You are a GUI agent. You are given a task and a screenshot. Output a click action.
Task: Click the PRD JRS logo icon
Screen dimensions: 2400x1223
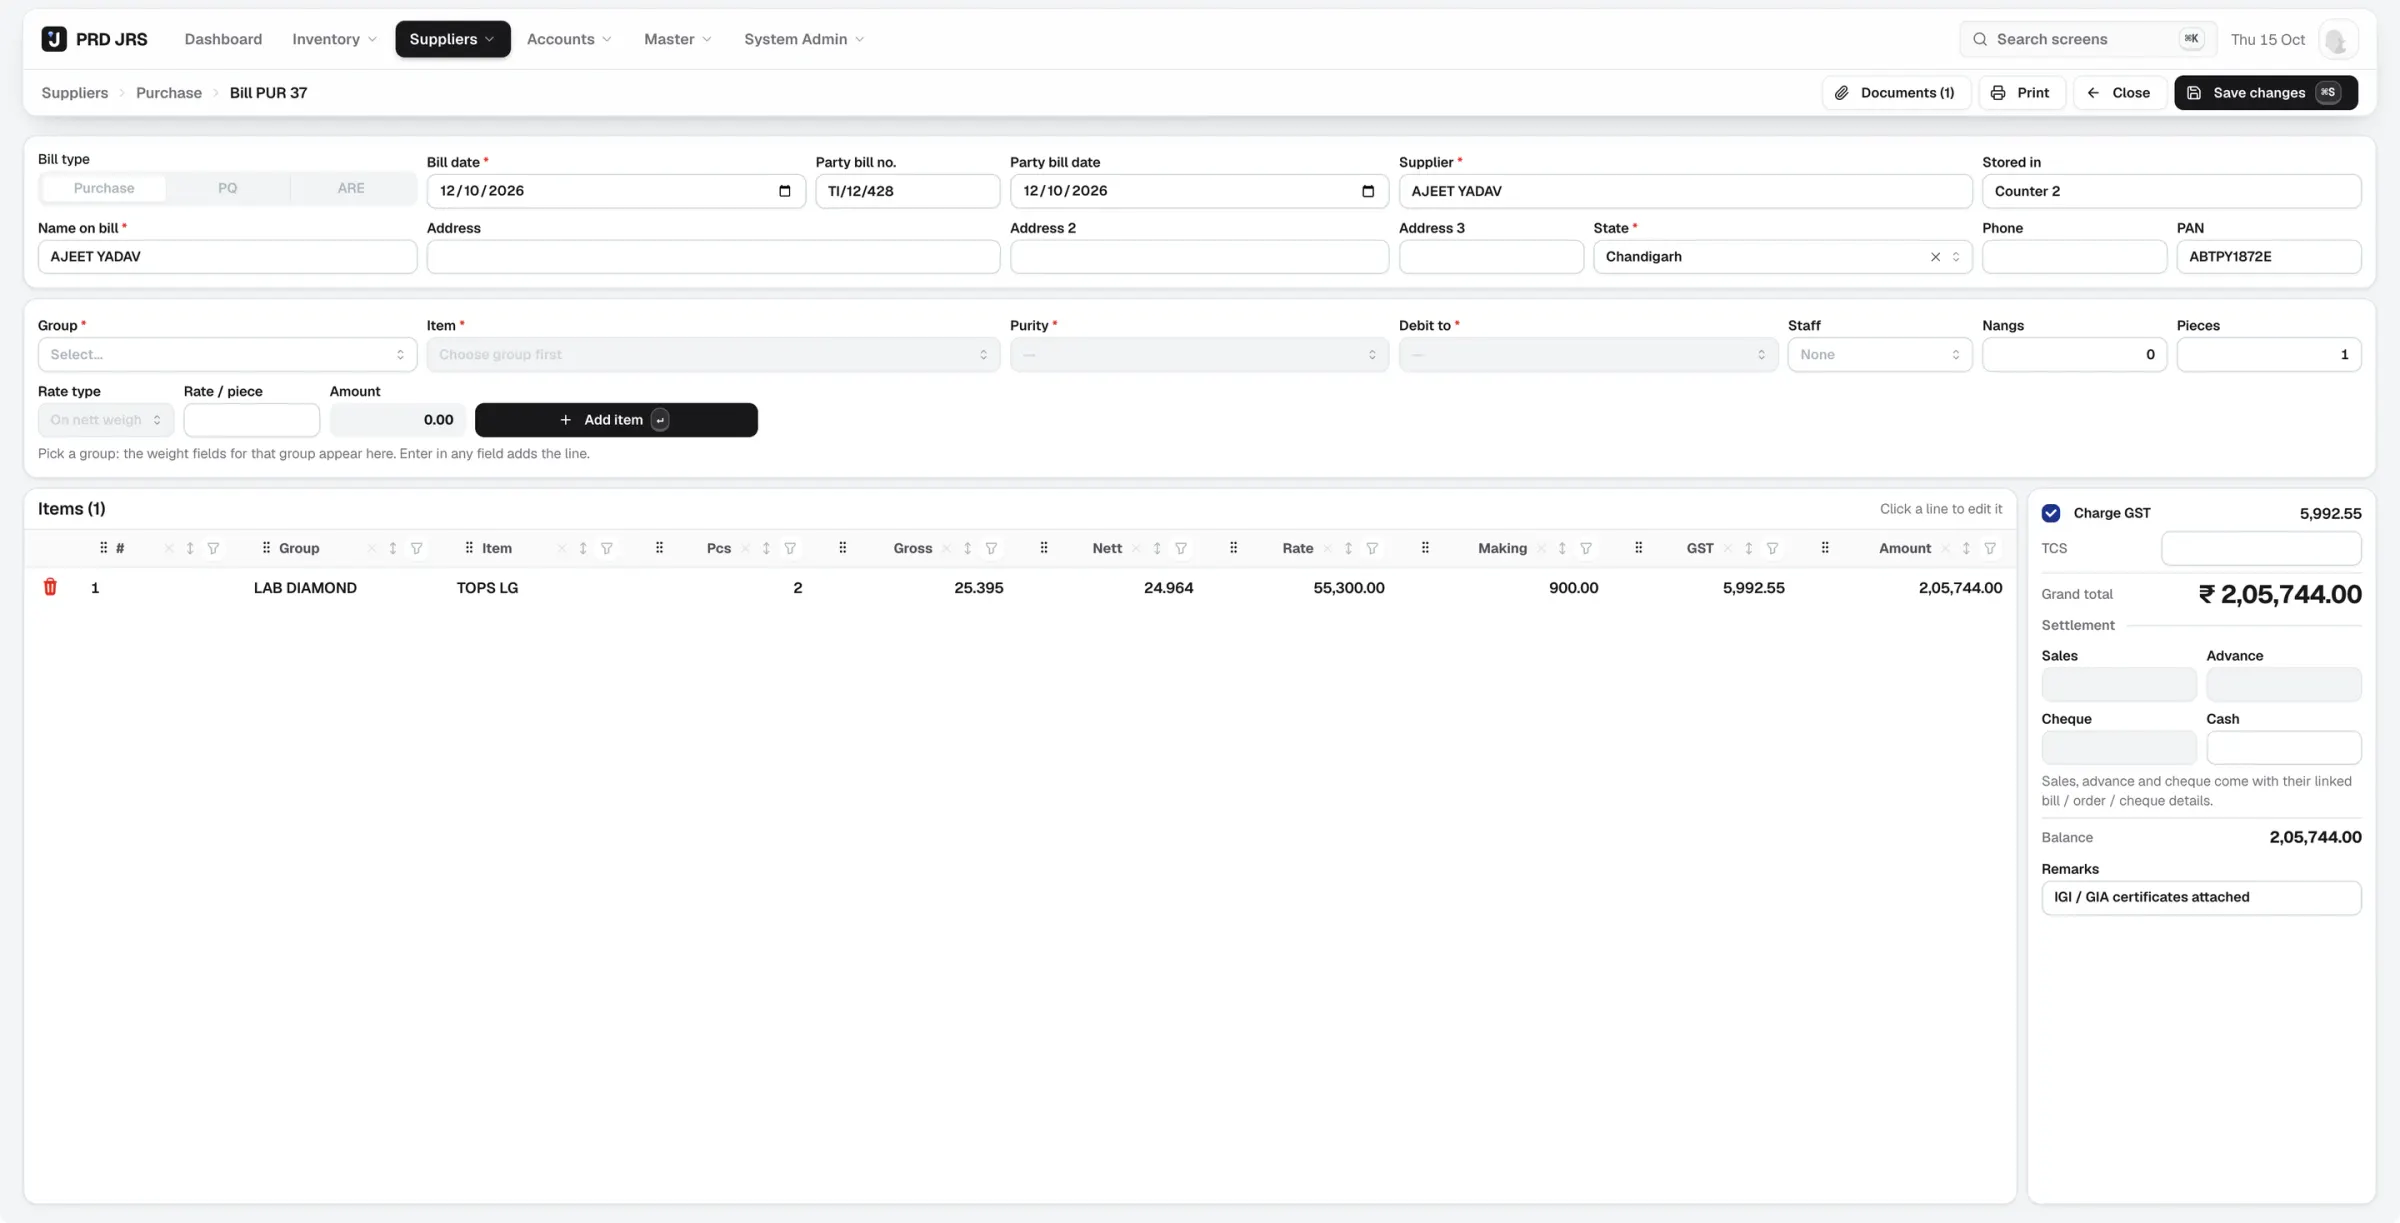[x=54, y=39]
